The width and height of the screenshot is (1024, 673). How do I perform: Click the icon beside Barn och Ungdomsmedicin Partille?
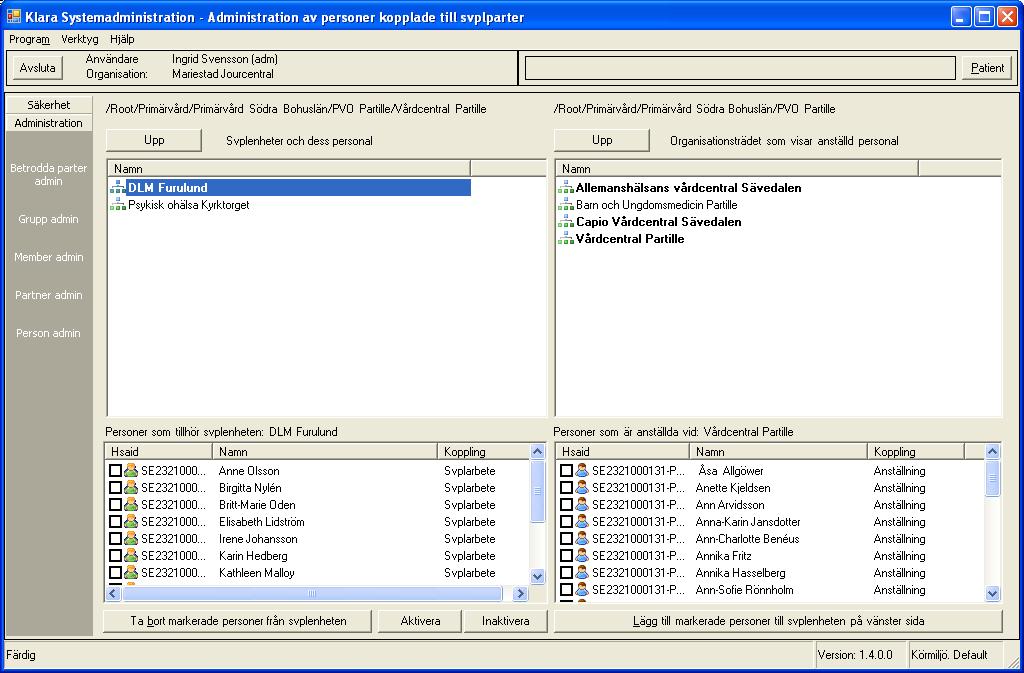[566, 205]
